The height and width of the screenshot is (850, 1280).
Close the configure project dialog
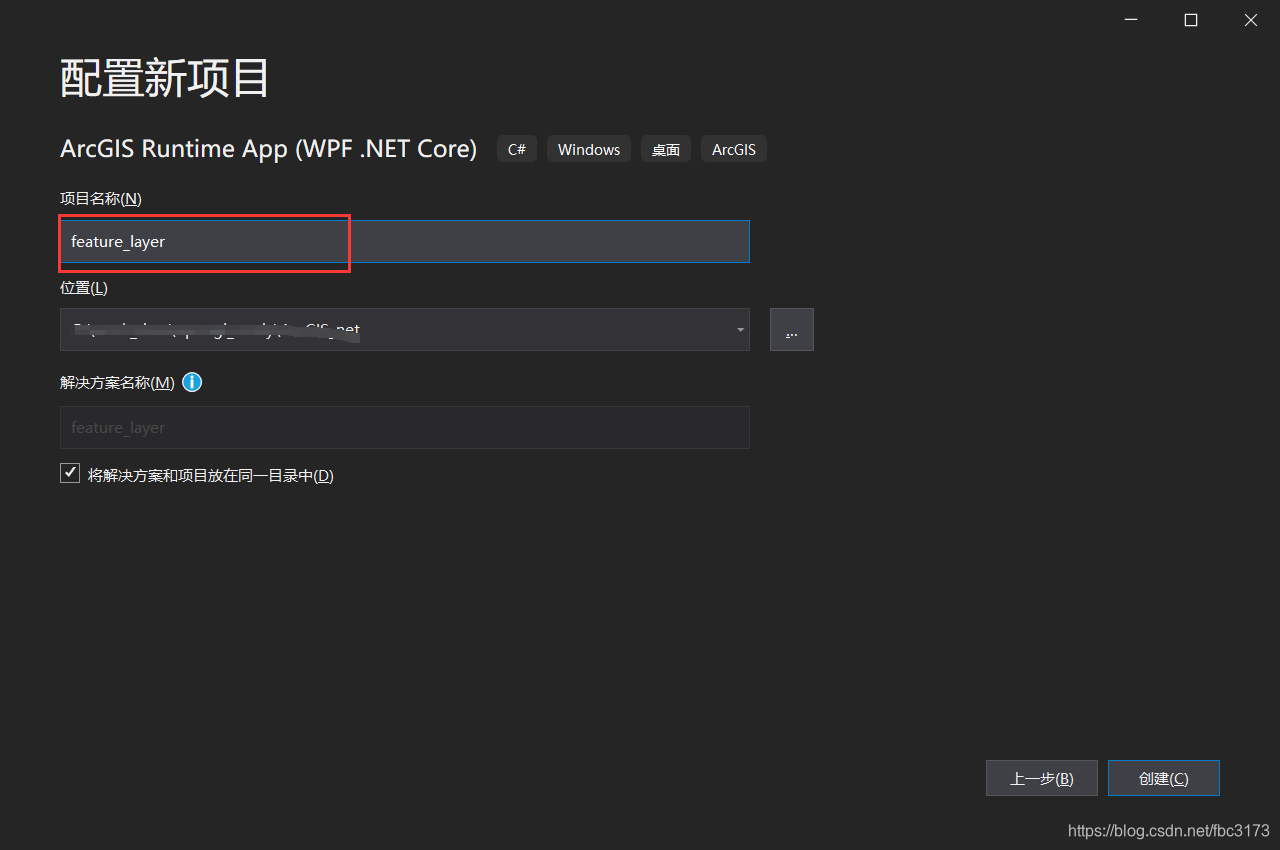click(1250, 20)
